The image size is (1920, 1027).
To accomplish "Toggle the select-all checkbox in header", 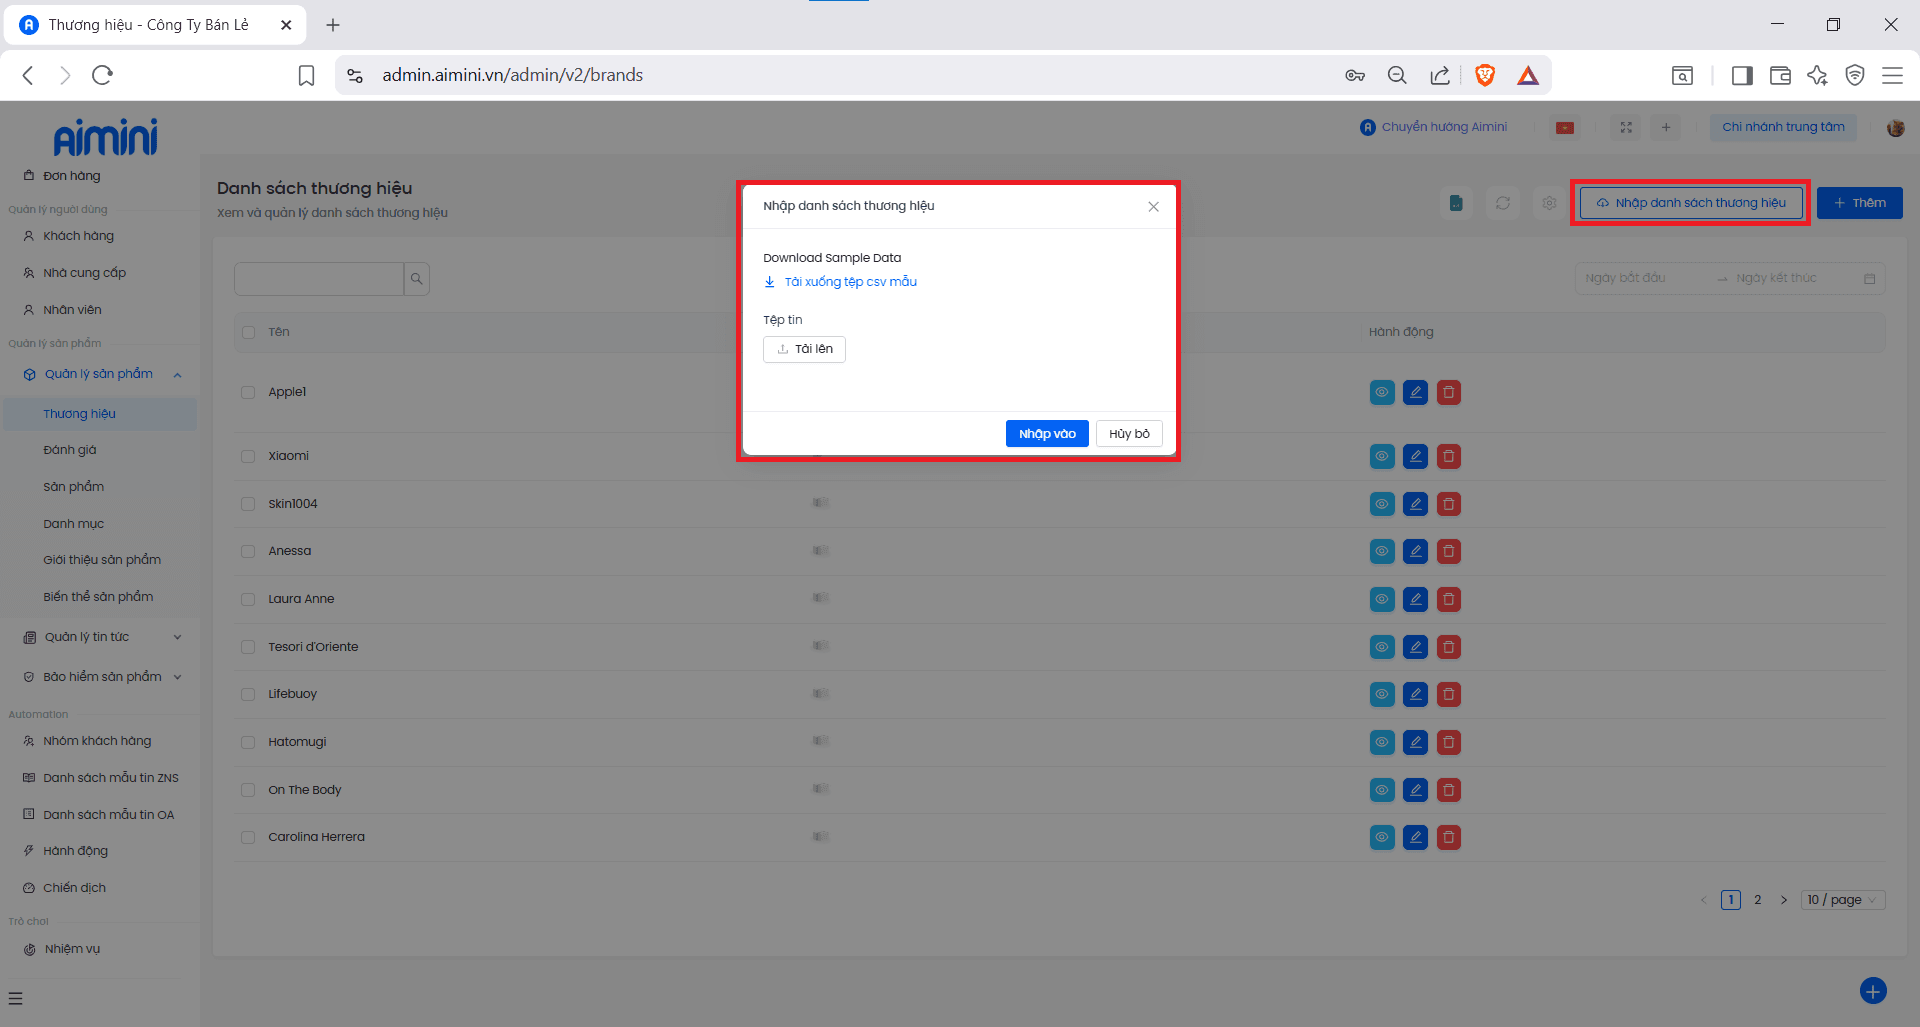I will tap(248, 332).
